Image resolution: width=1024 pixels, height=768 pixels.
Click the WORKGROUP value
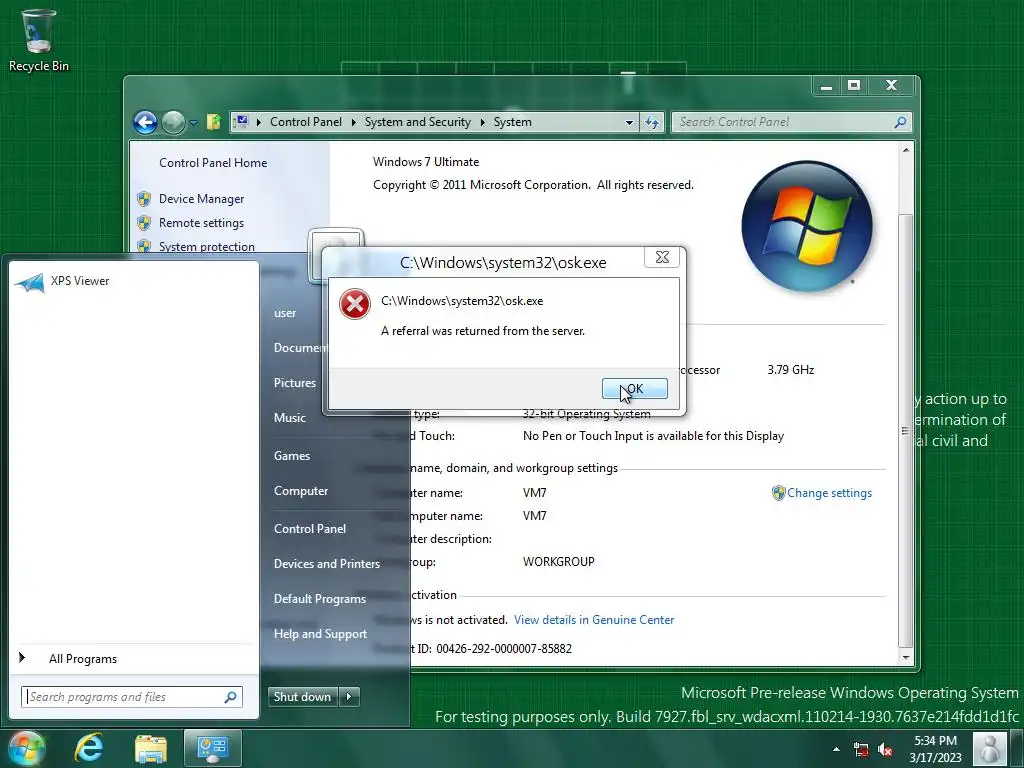pos(558,562)
